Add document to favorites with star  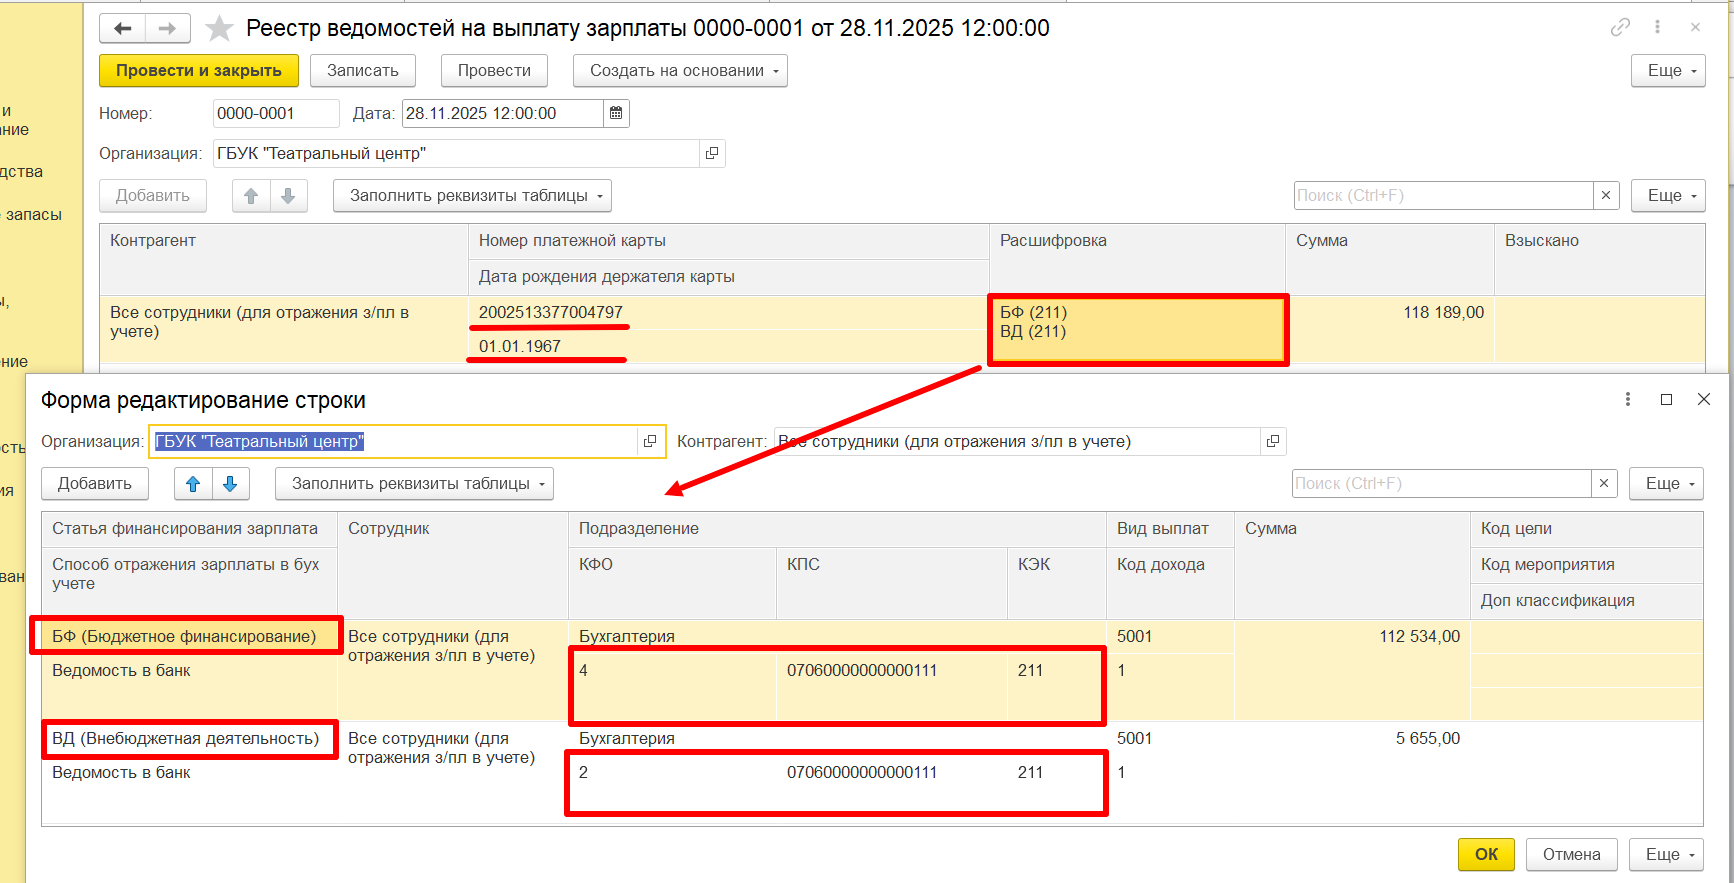pos(219,28)
